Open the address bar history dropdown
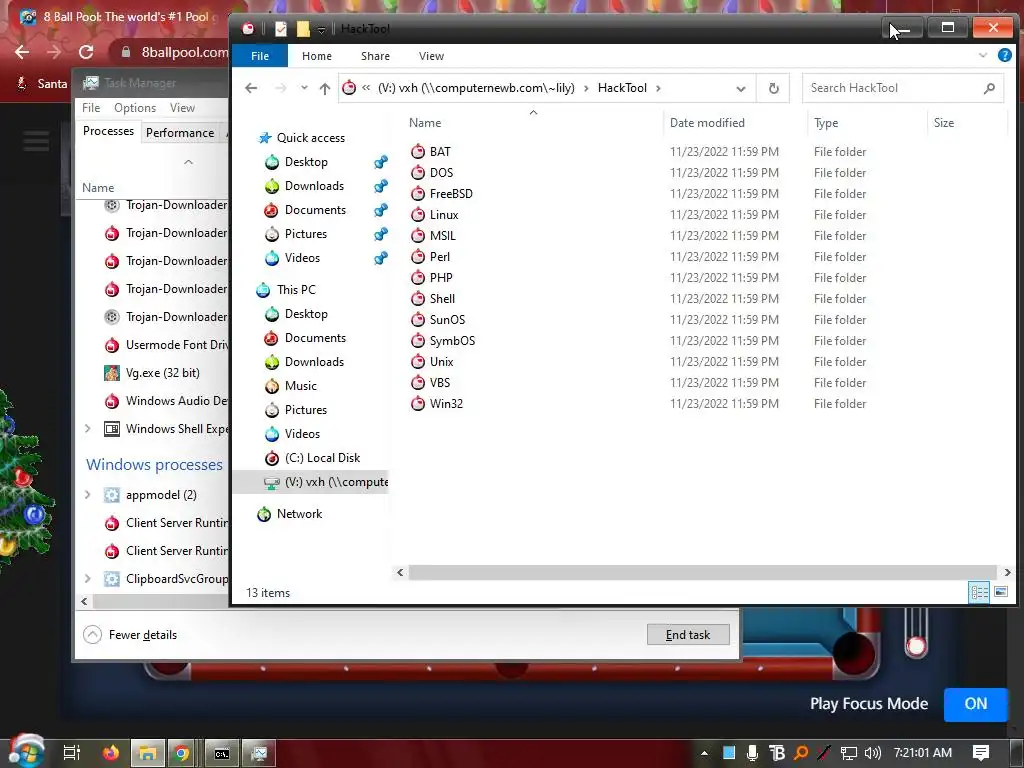Screen dimensions: 1024x768 click(x=741, y=88)
